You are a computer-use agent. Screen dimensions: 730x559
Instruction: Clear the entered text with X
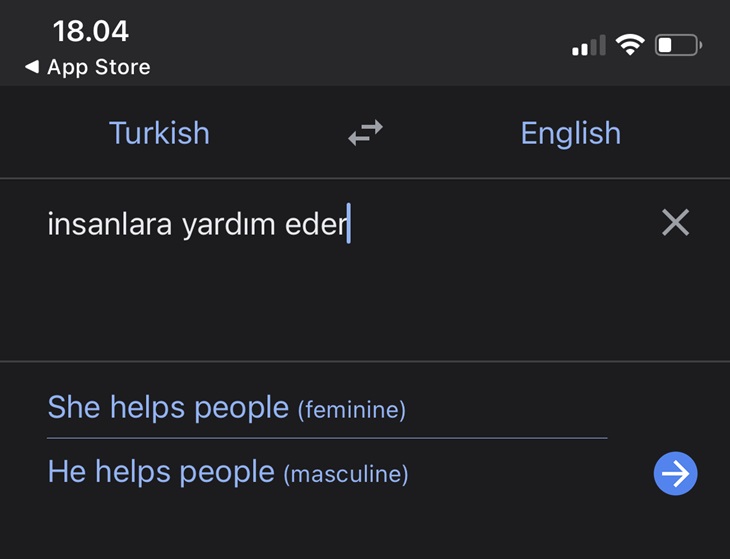point(675,222)
